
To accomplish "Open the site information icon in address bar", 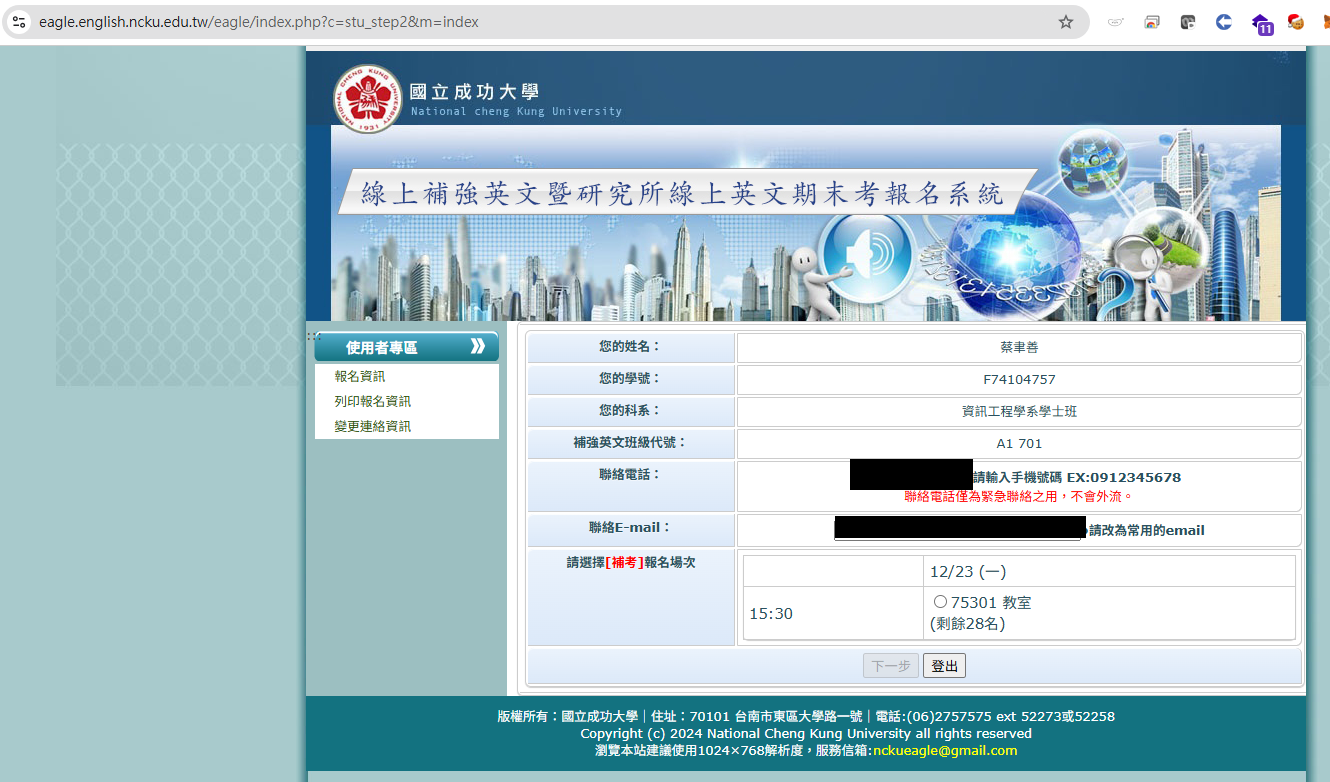I will coord(19,22).
